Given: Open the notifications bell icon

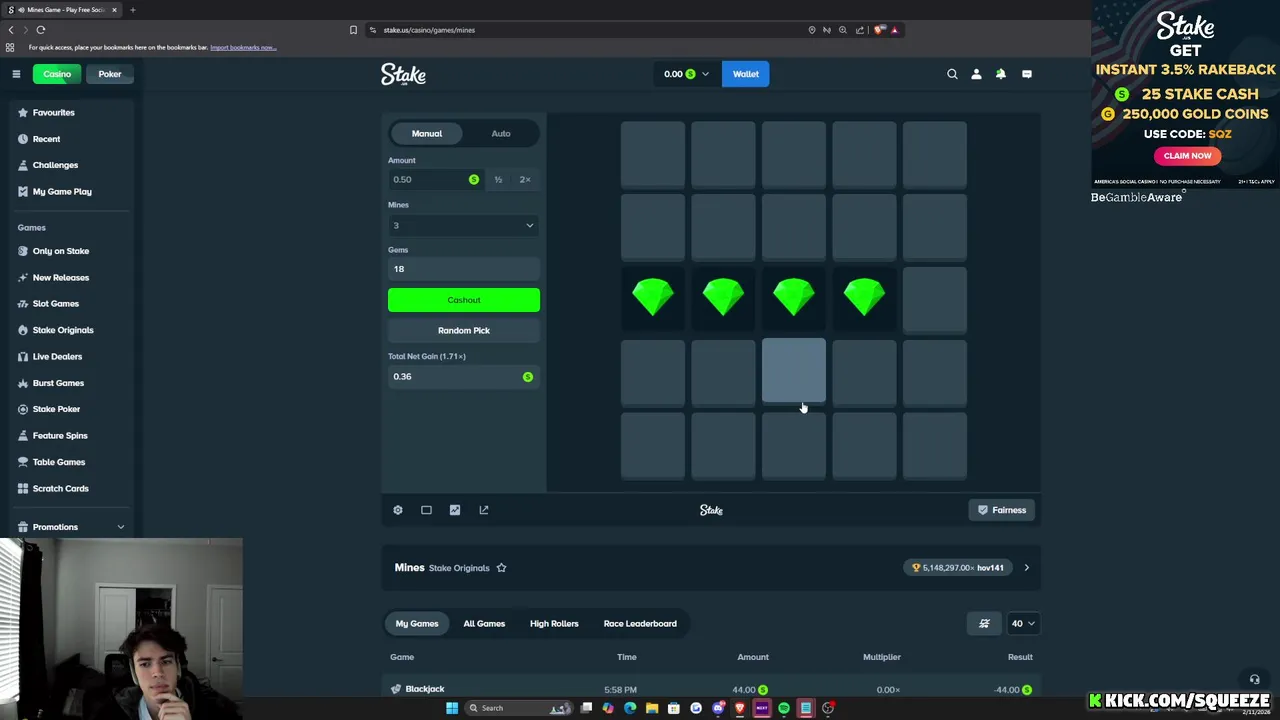Looking at the screenshot, I should (1001, 74).
